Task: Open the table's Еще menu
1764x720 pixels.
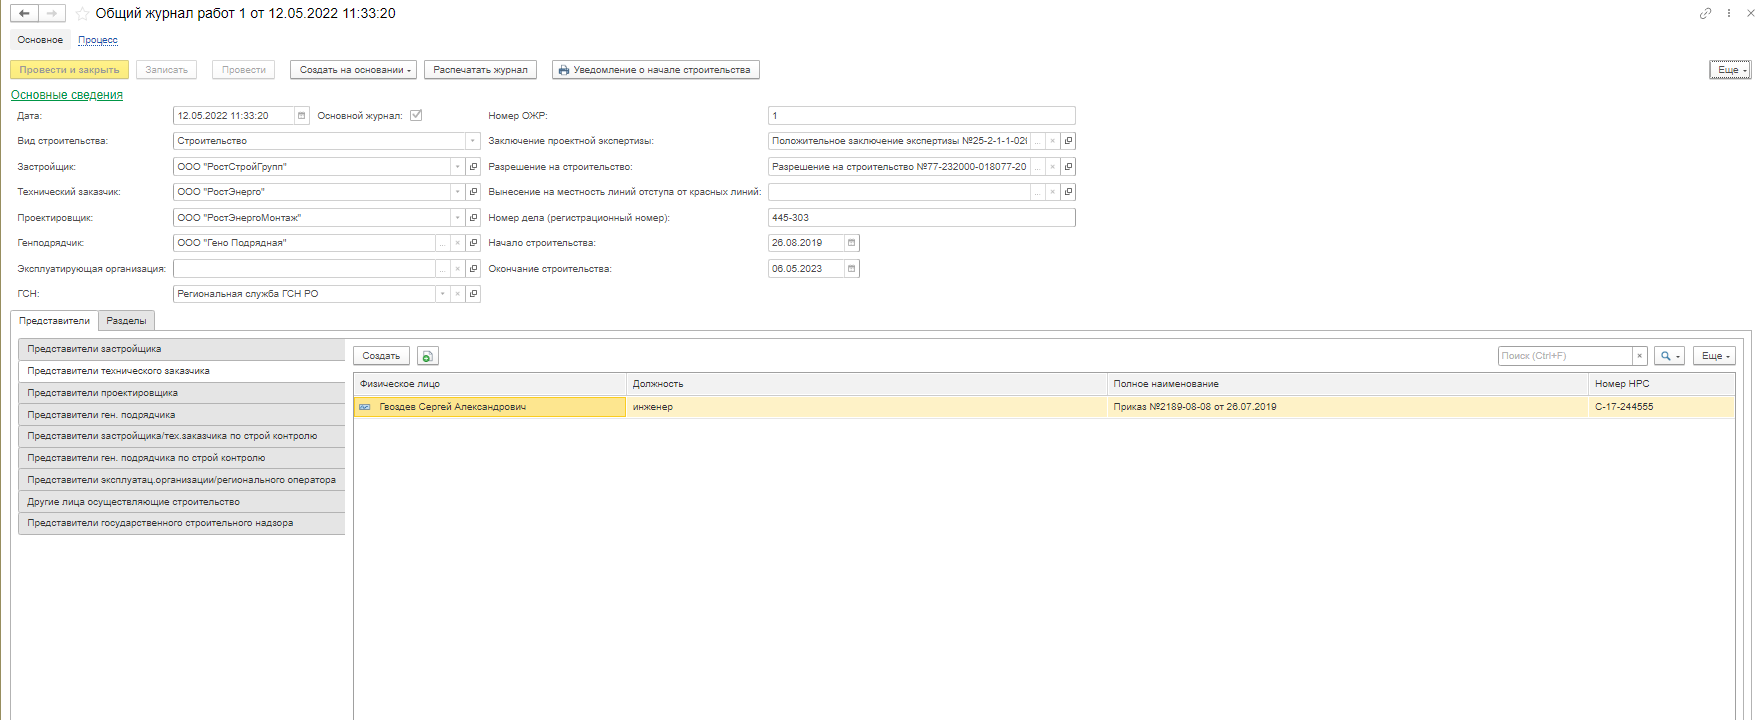Action: [x=1714, y=356]
